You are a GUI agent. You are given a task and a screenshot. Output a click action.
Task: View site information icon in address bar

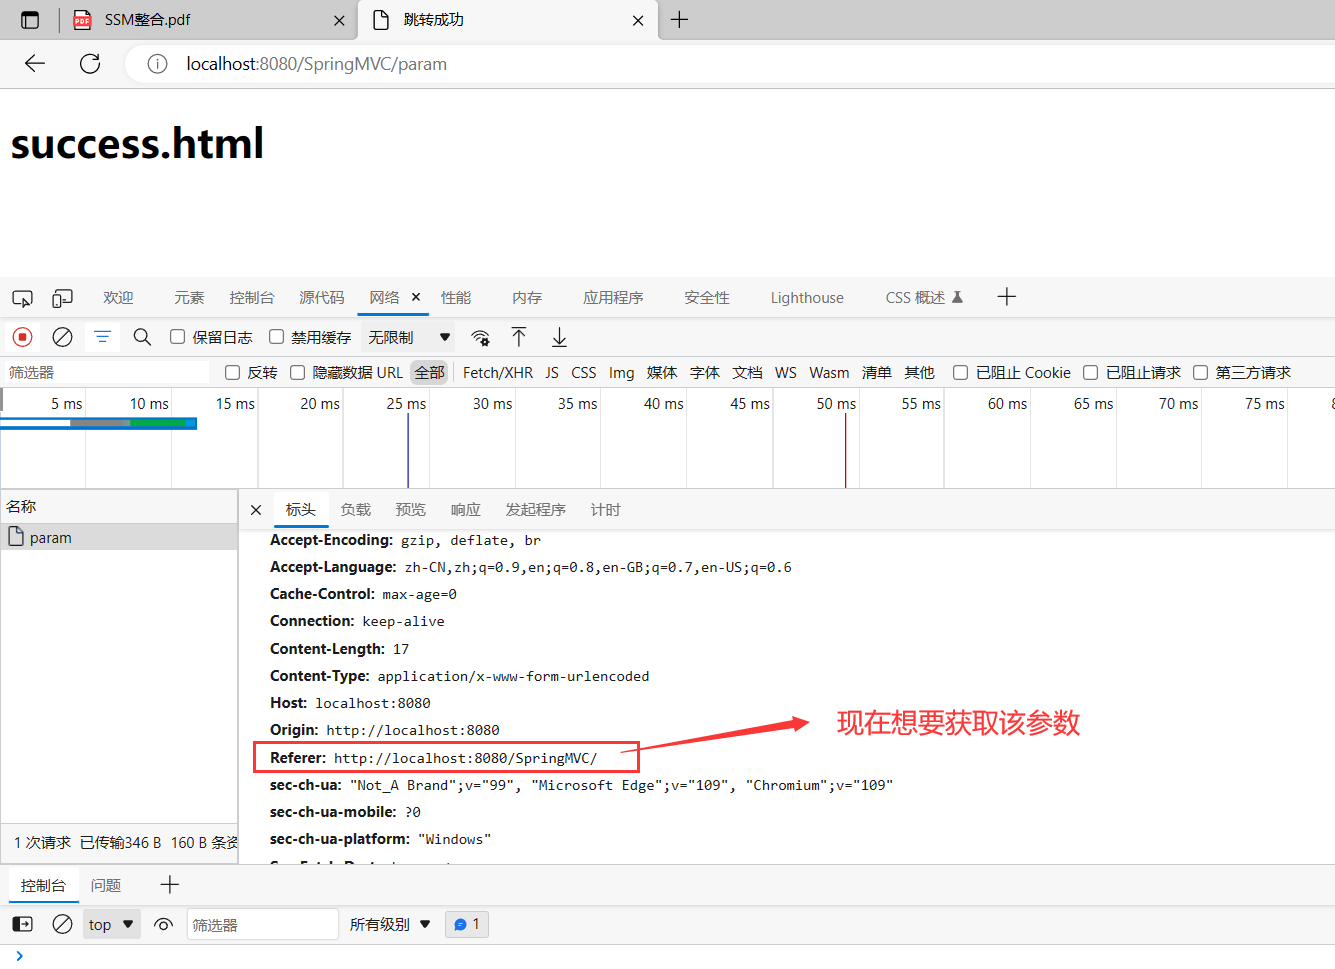click(157, 64)
